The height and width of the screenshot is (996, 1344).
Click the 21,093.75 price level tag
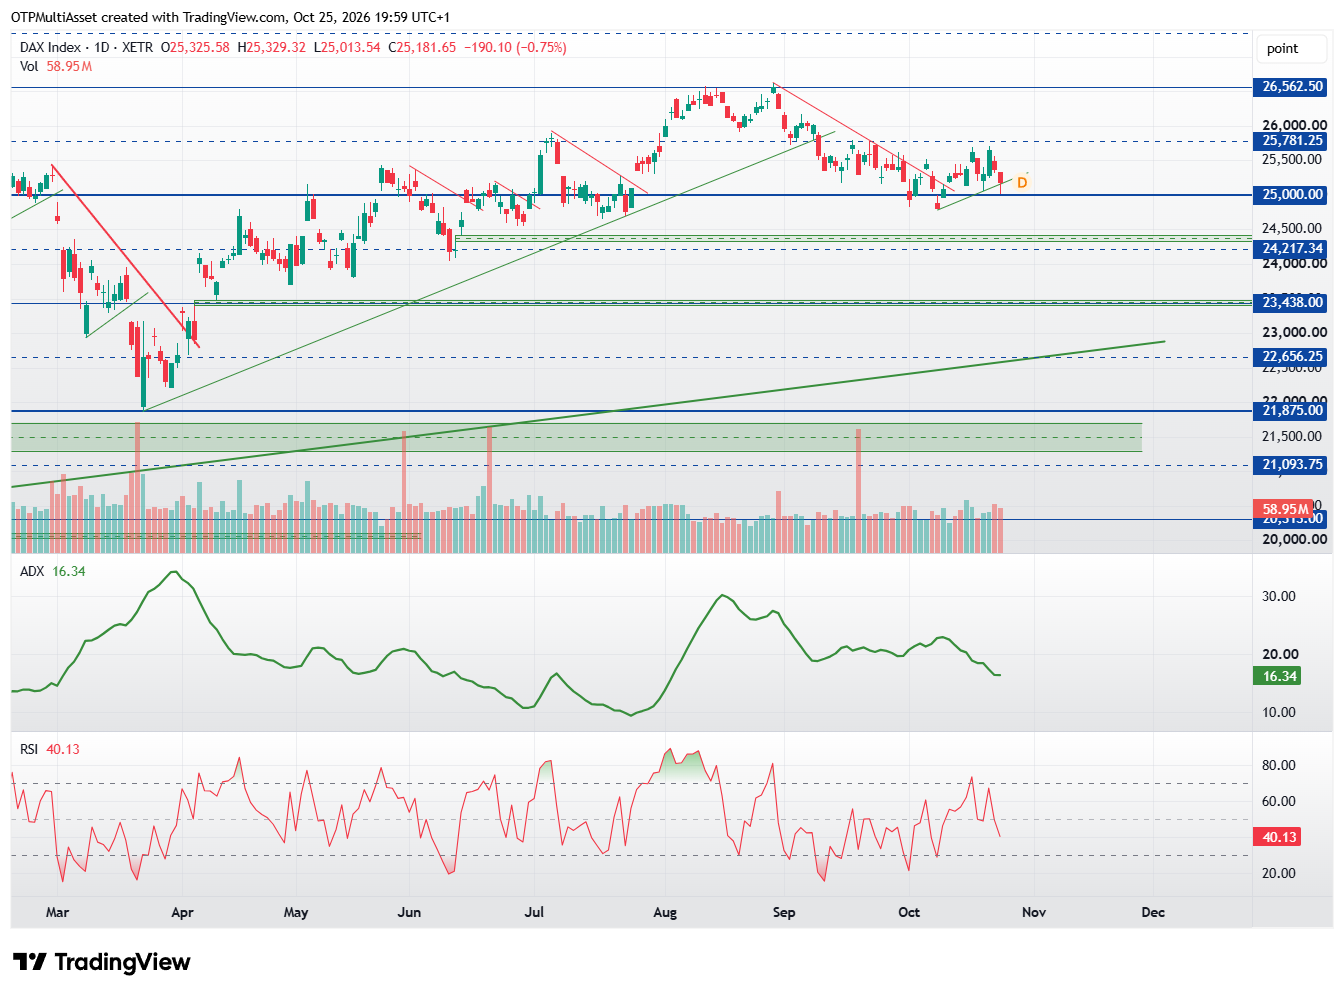pos(1292,465)
